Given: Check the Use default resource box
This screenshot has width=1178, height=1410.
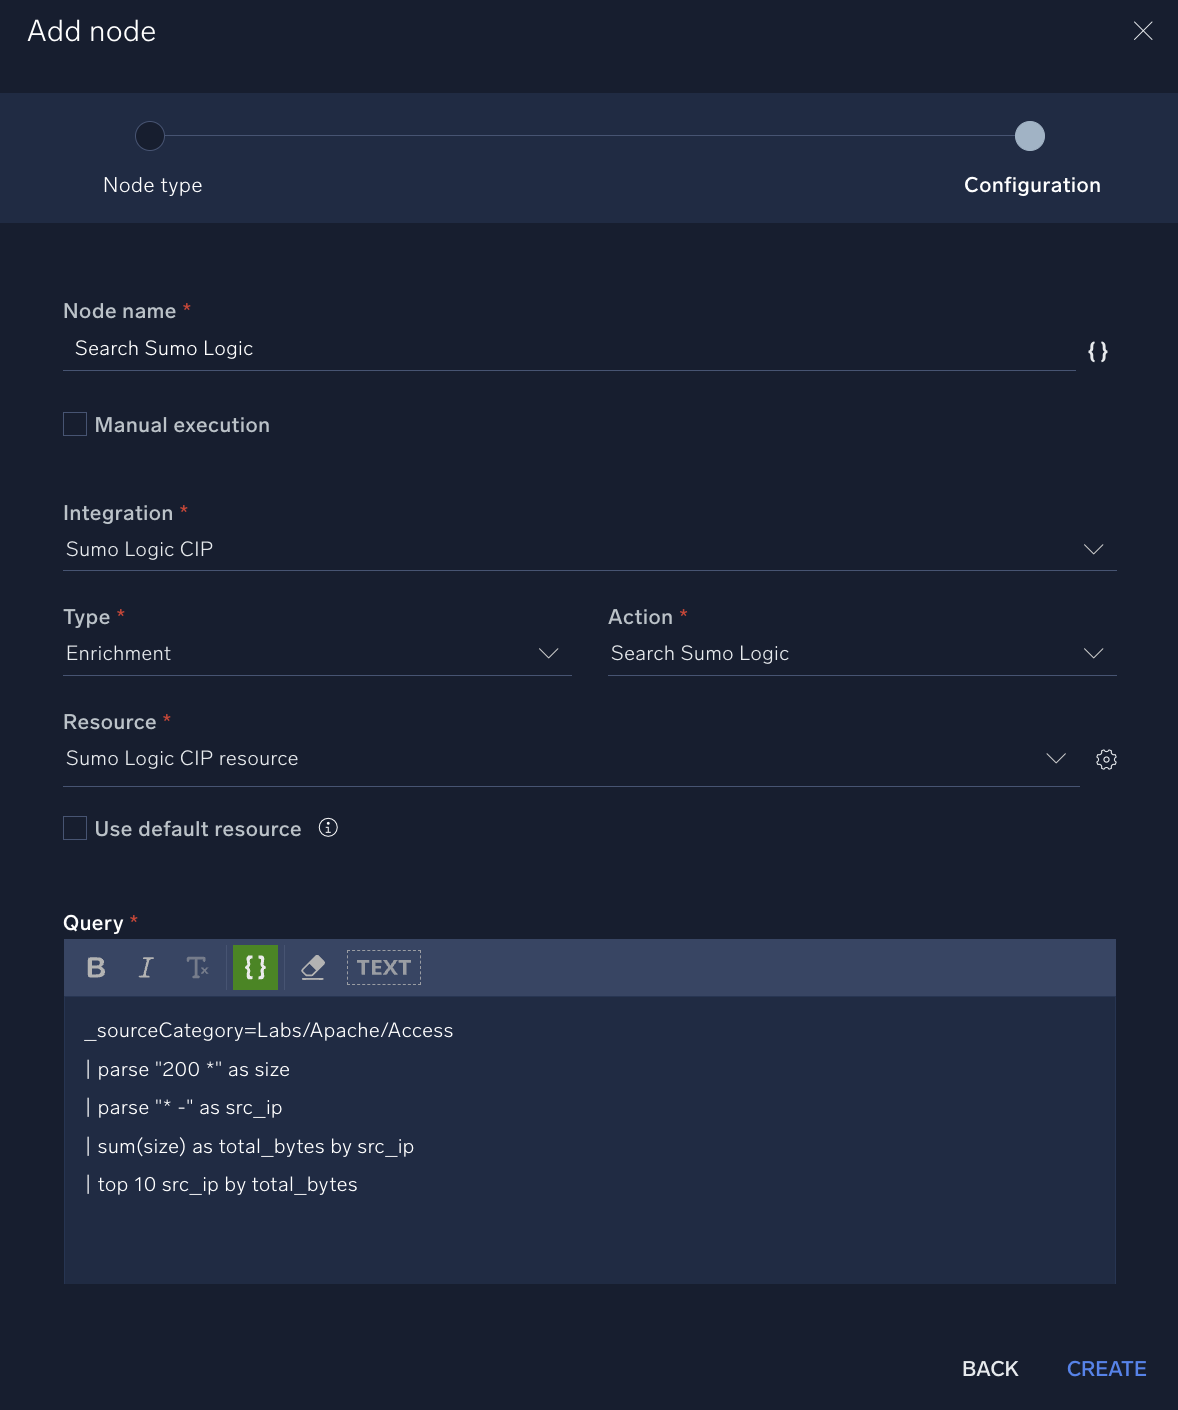Looking at the screenshot, I should pos(75,828).
